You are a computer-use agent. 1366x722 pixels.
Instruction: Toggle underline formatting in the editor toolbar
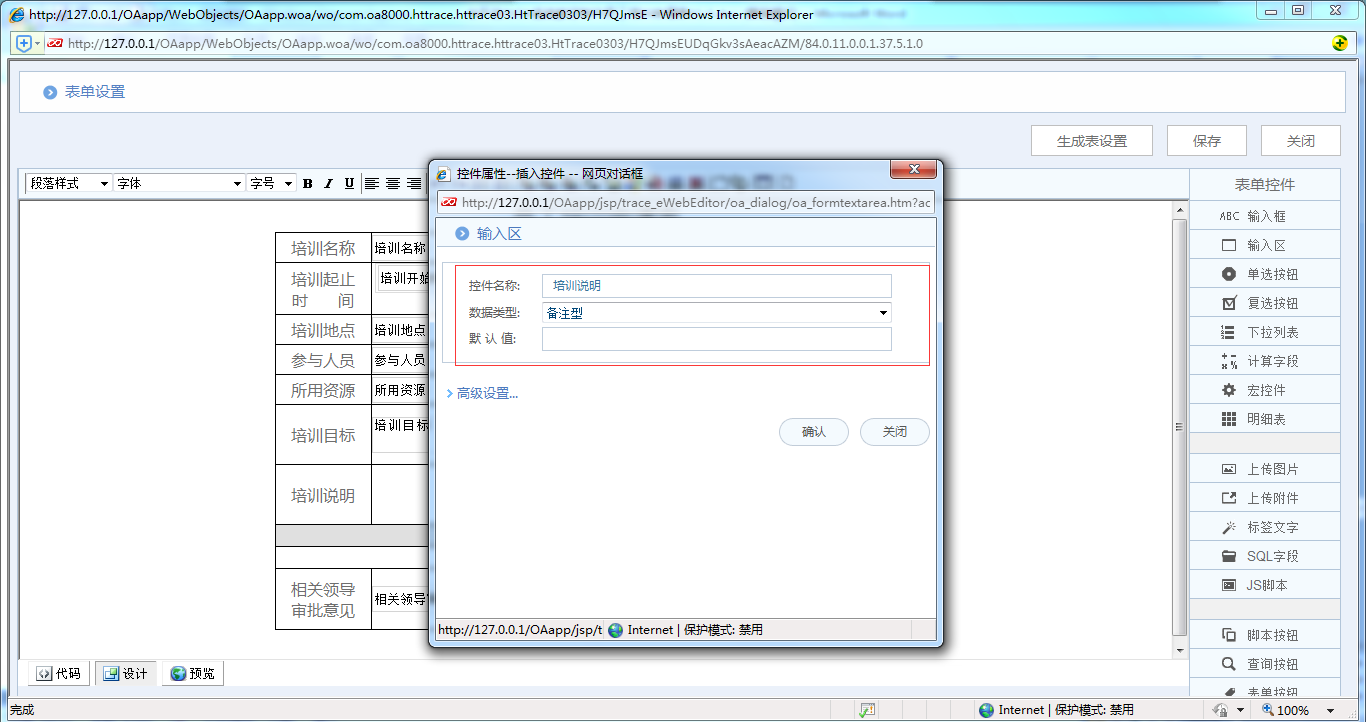click(x=347, y=183)
